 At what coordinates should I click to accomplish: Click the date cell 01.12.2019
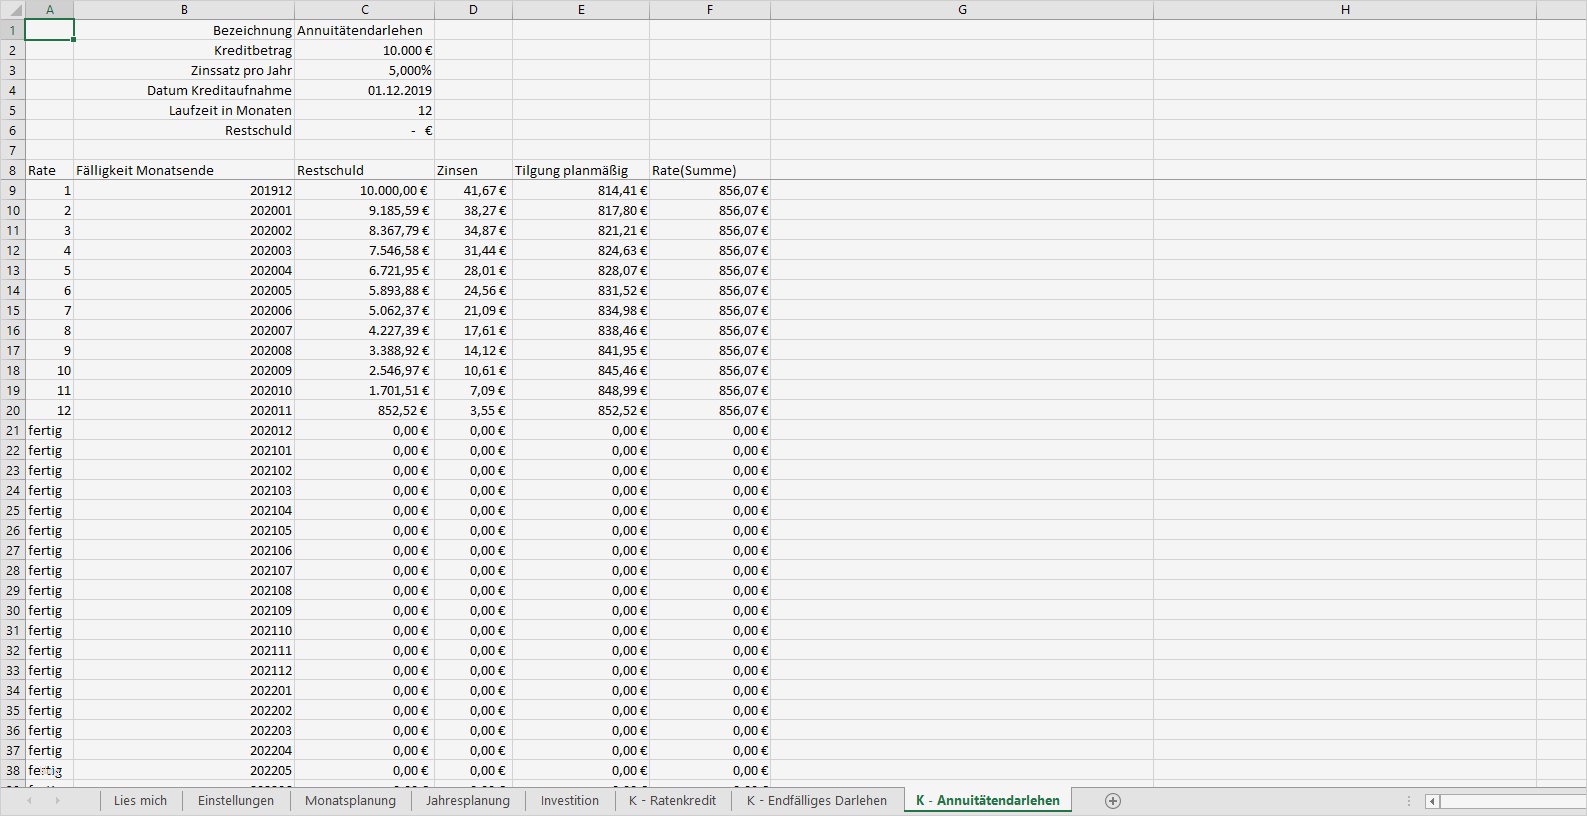pos(365,90)
